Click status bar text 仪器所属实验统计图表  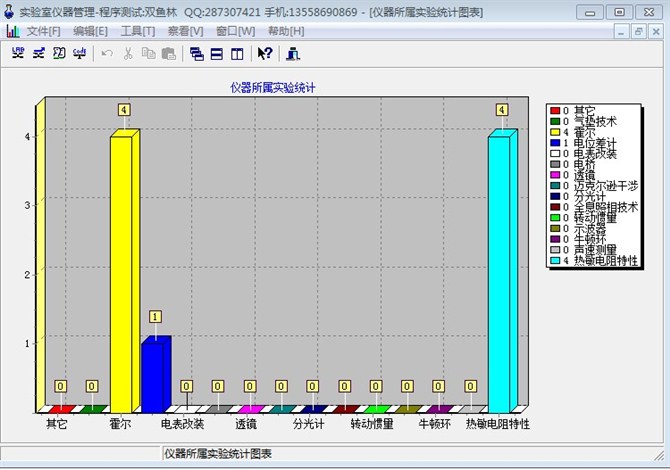[x=218, y=454]
